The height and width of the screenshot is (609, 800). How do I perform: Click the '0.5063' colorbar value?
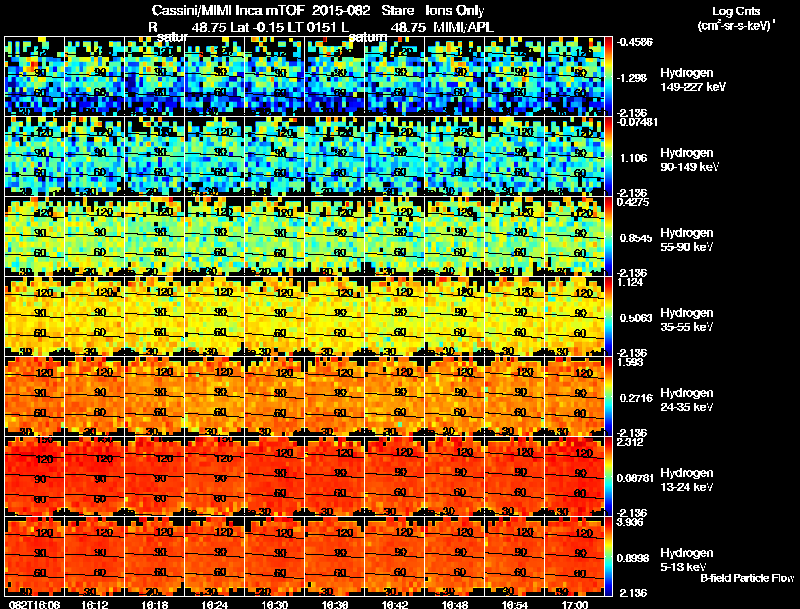pyautogui.click(x=636, y=318)
